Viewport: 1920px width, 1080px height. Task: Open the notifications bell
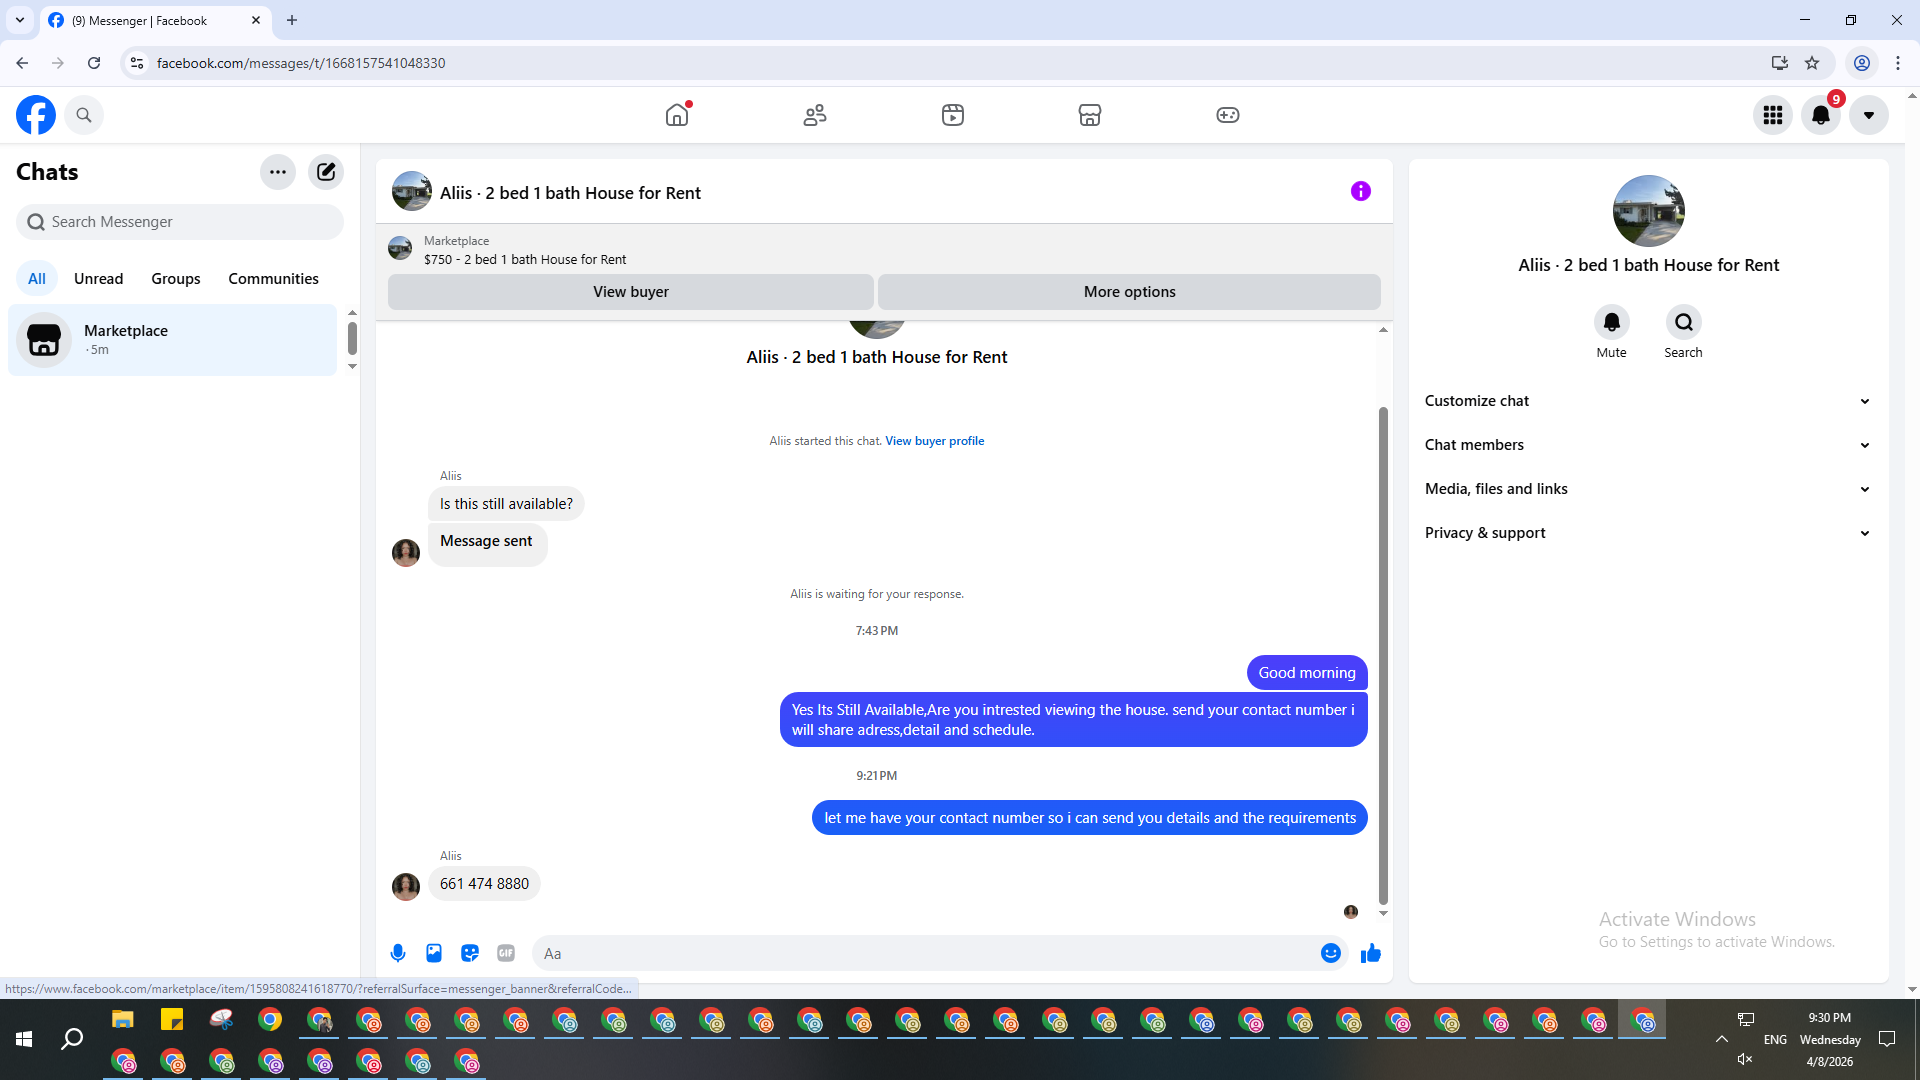[x=1821, y=115]
